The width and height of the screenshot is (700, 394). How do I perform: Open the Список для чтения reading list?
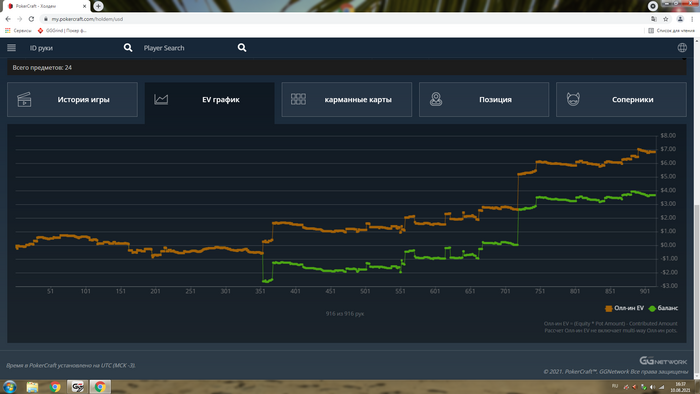click(x=671, y=30)
